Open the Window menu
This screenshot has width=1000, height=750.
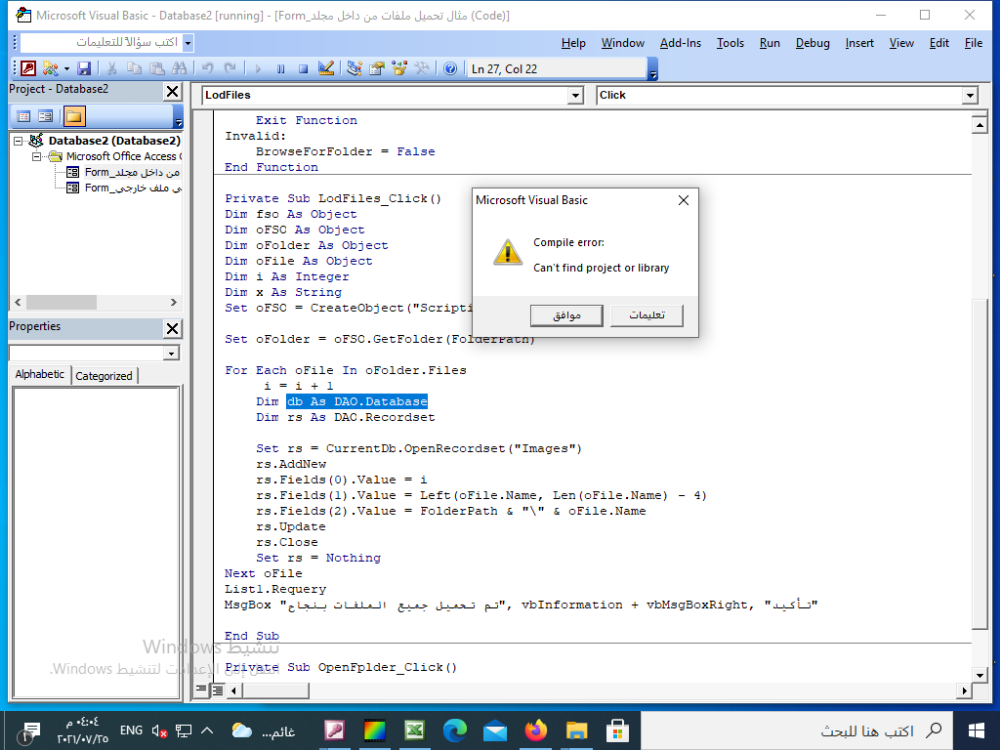pos(622,43)
